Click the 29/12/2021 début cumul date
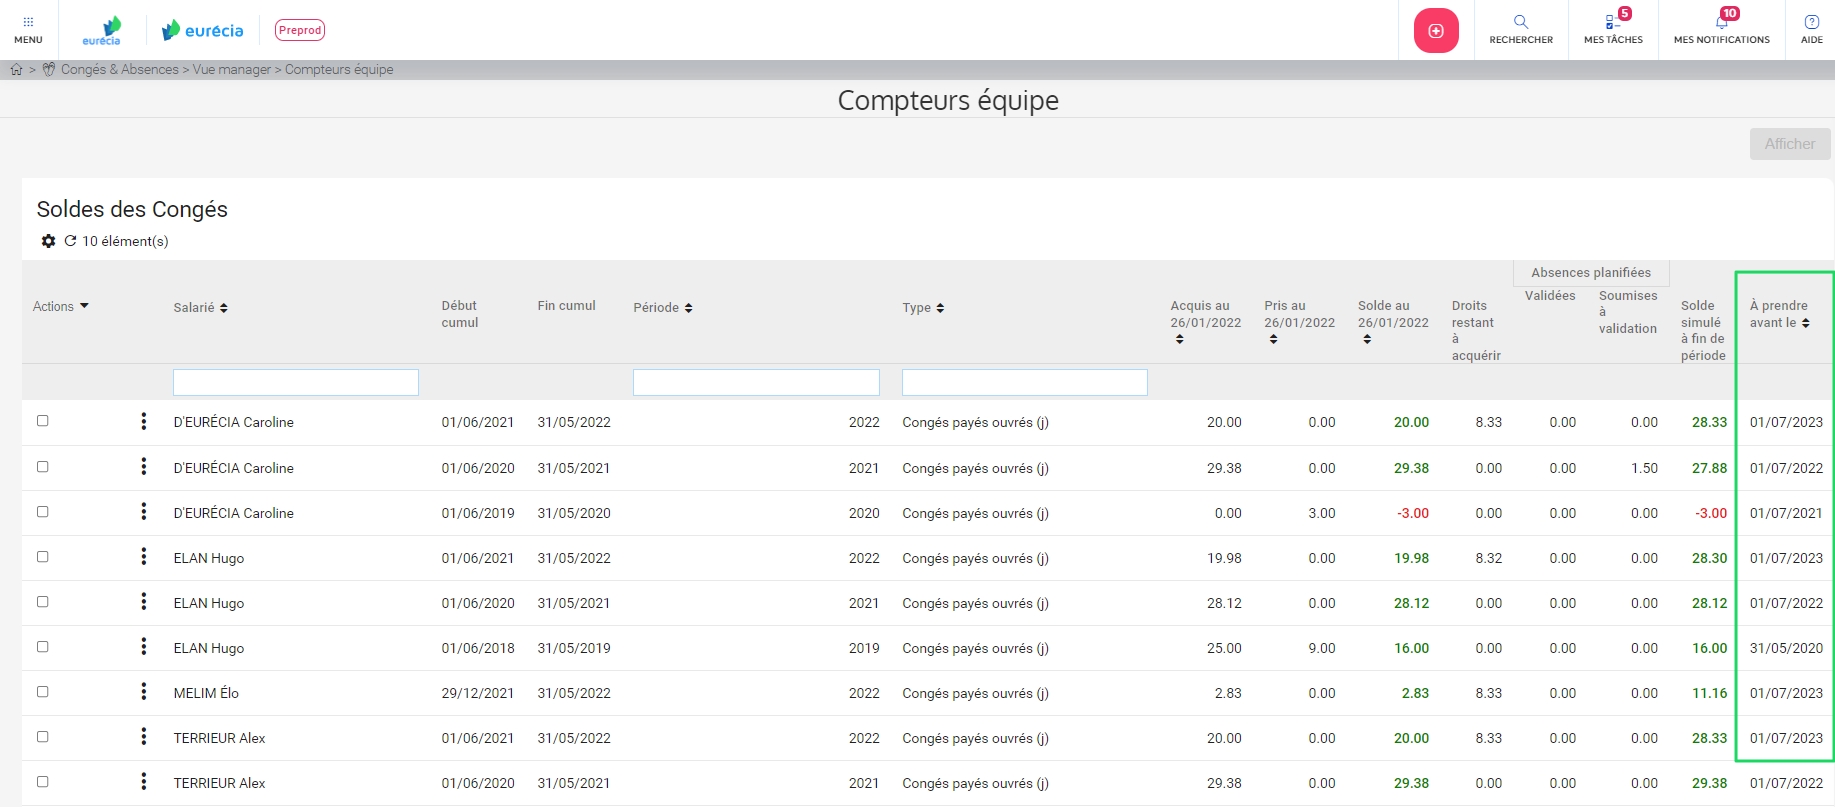Image resolution: width=1835 pixels, height=807 pixels. pos(478,693)
